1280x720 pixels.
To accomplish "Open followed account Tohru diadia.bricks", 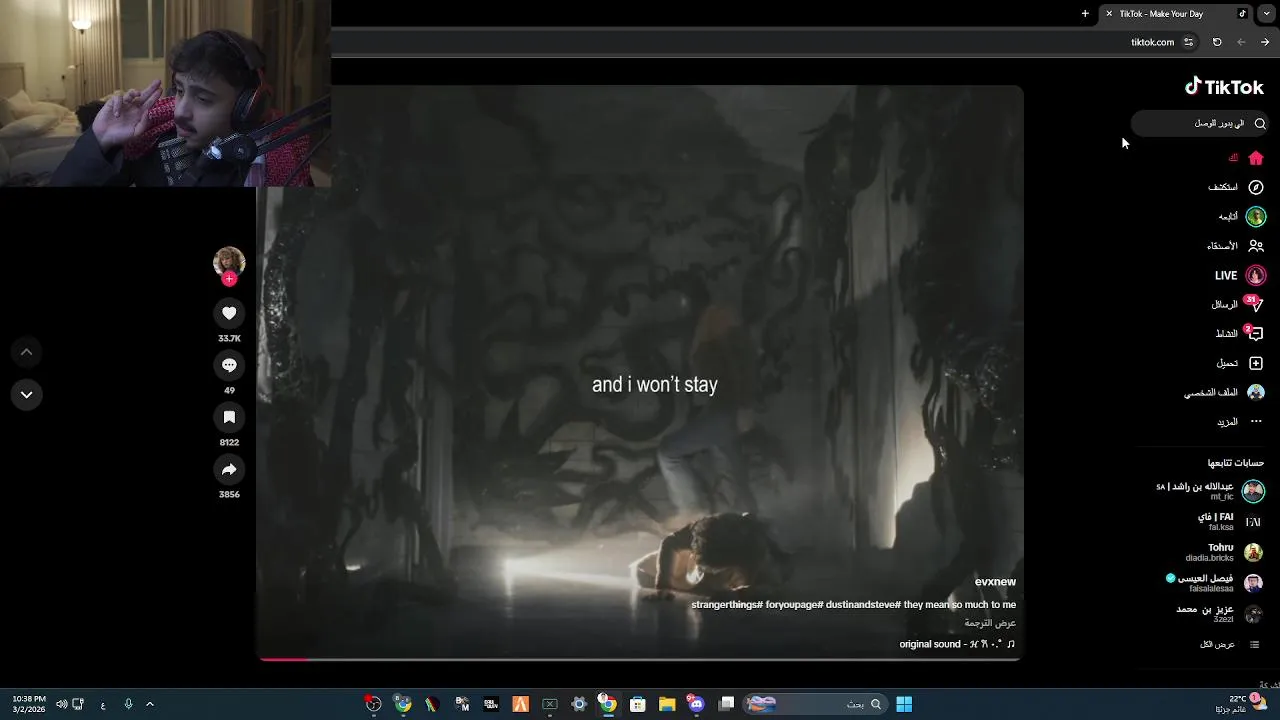I will (1225, 552).
